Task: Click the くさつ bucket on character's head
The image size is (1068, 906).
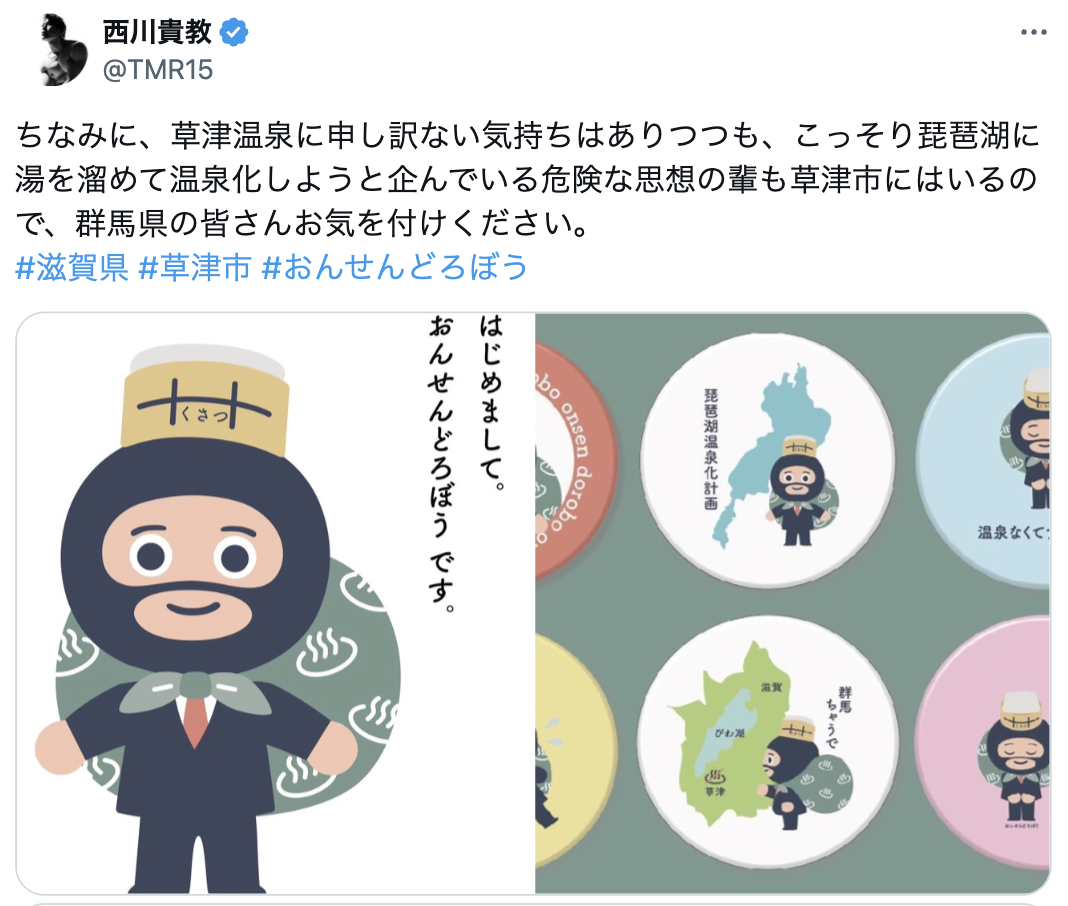Action: pos(206,401)
